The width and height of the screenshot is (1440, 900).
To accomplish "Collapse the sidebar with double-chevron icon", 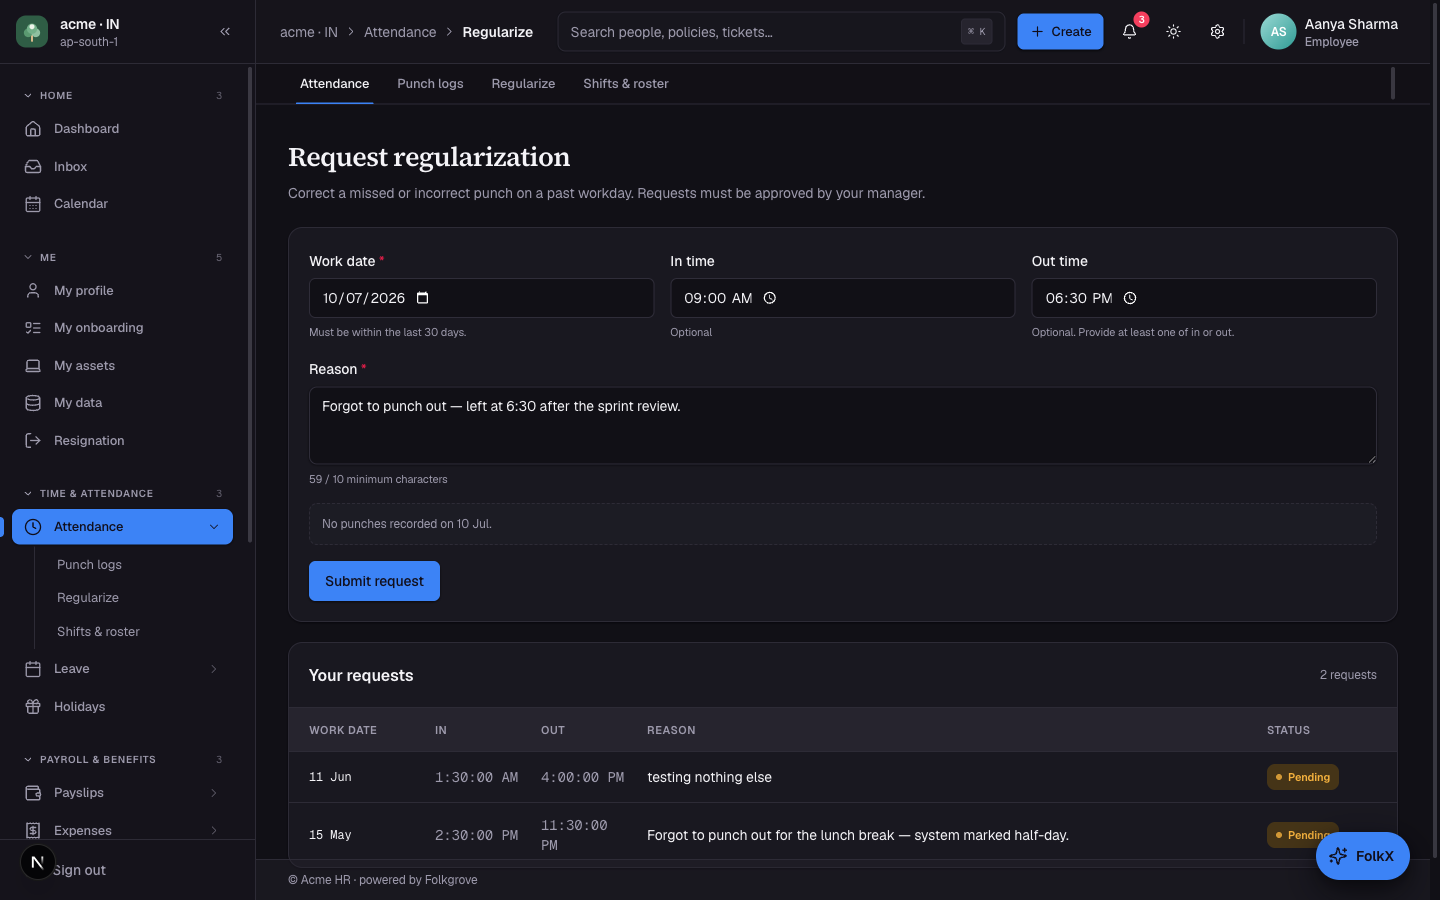I will (x=225, y=32).
